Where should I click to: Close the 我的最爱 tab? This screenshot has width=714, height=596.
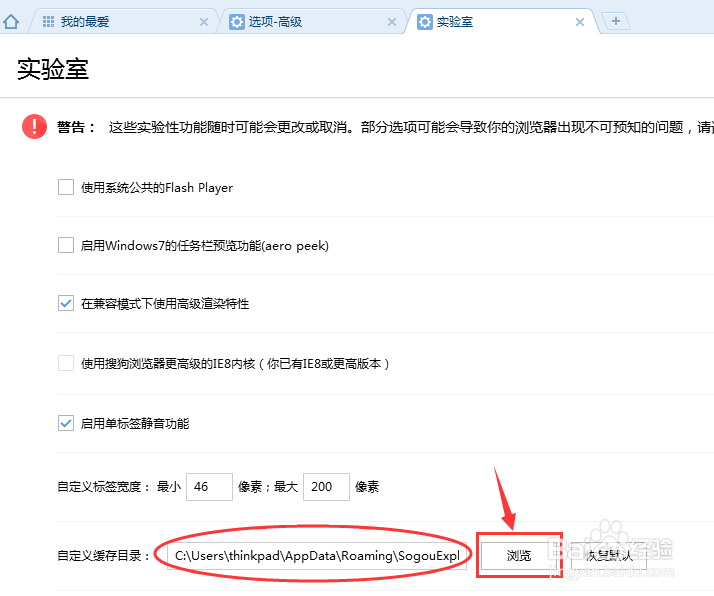coord(204,22)
